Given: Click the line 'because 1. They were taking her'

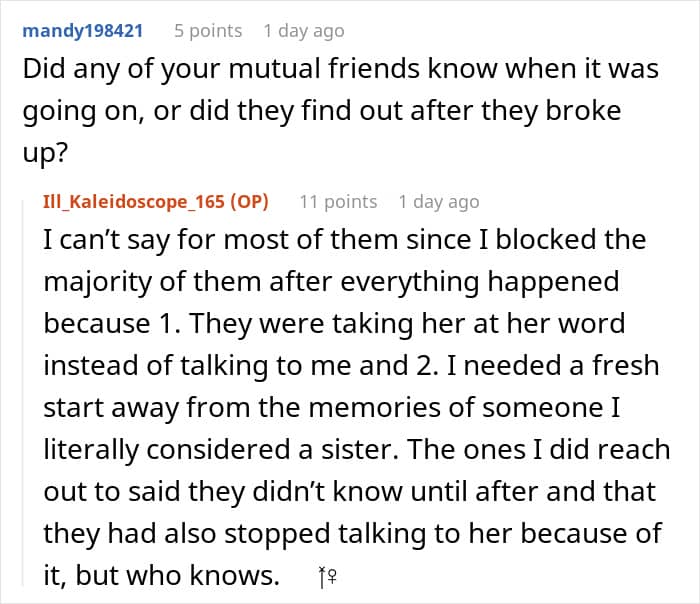Looking at the screenshot, I should click(x=334, y=324).
